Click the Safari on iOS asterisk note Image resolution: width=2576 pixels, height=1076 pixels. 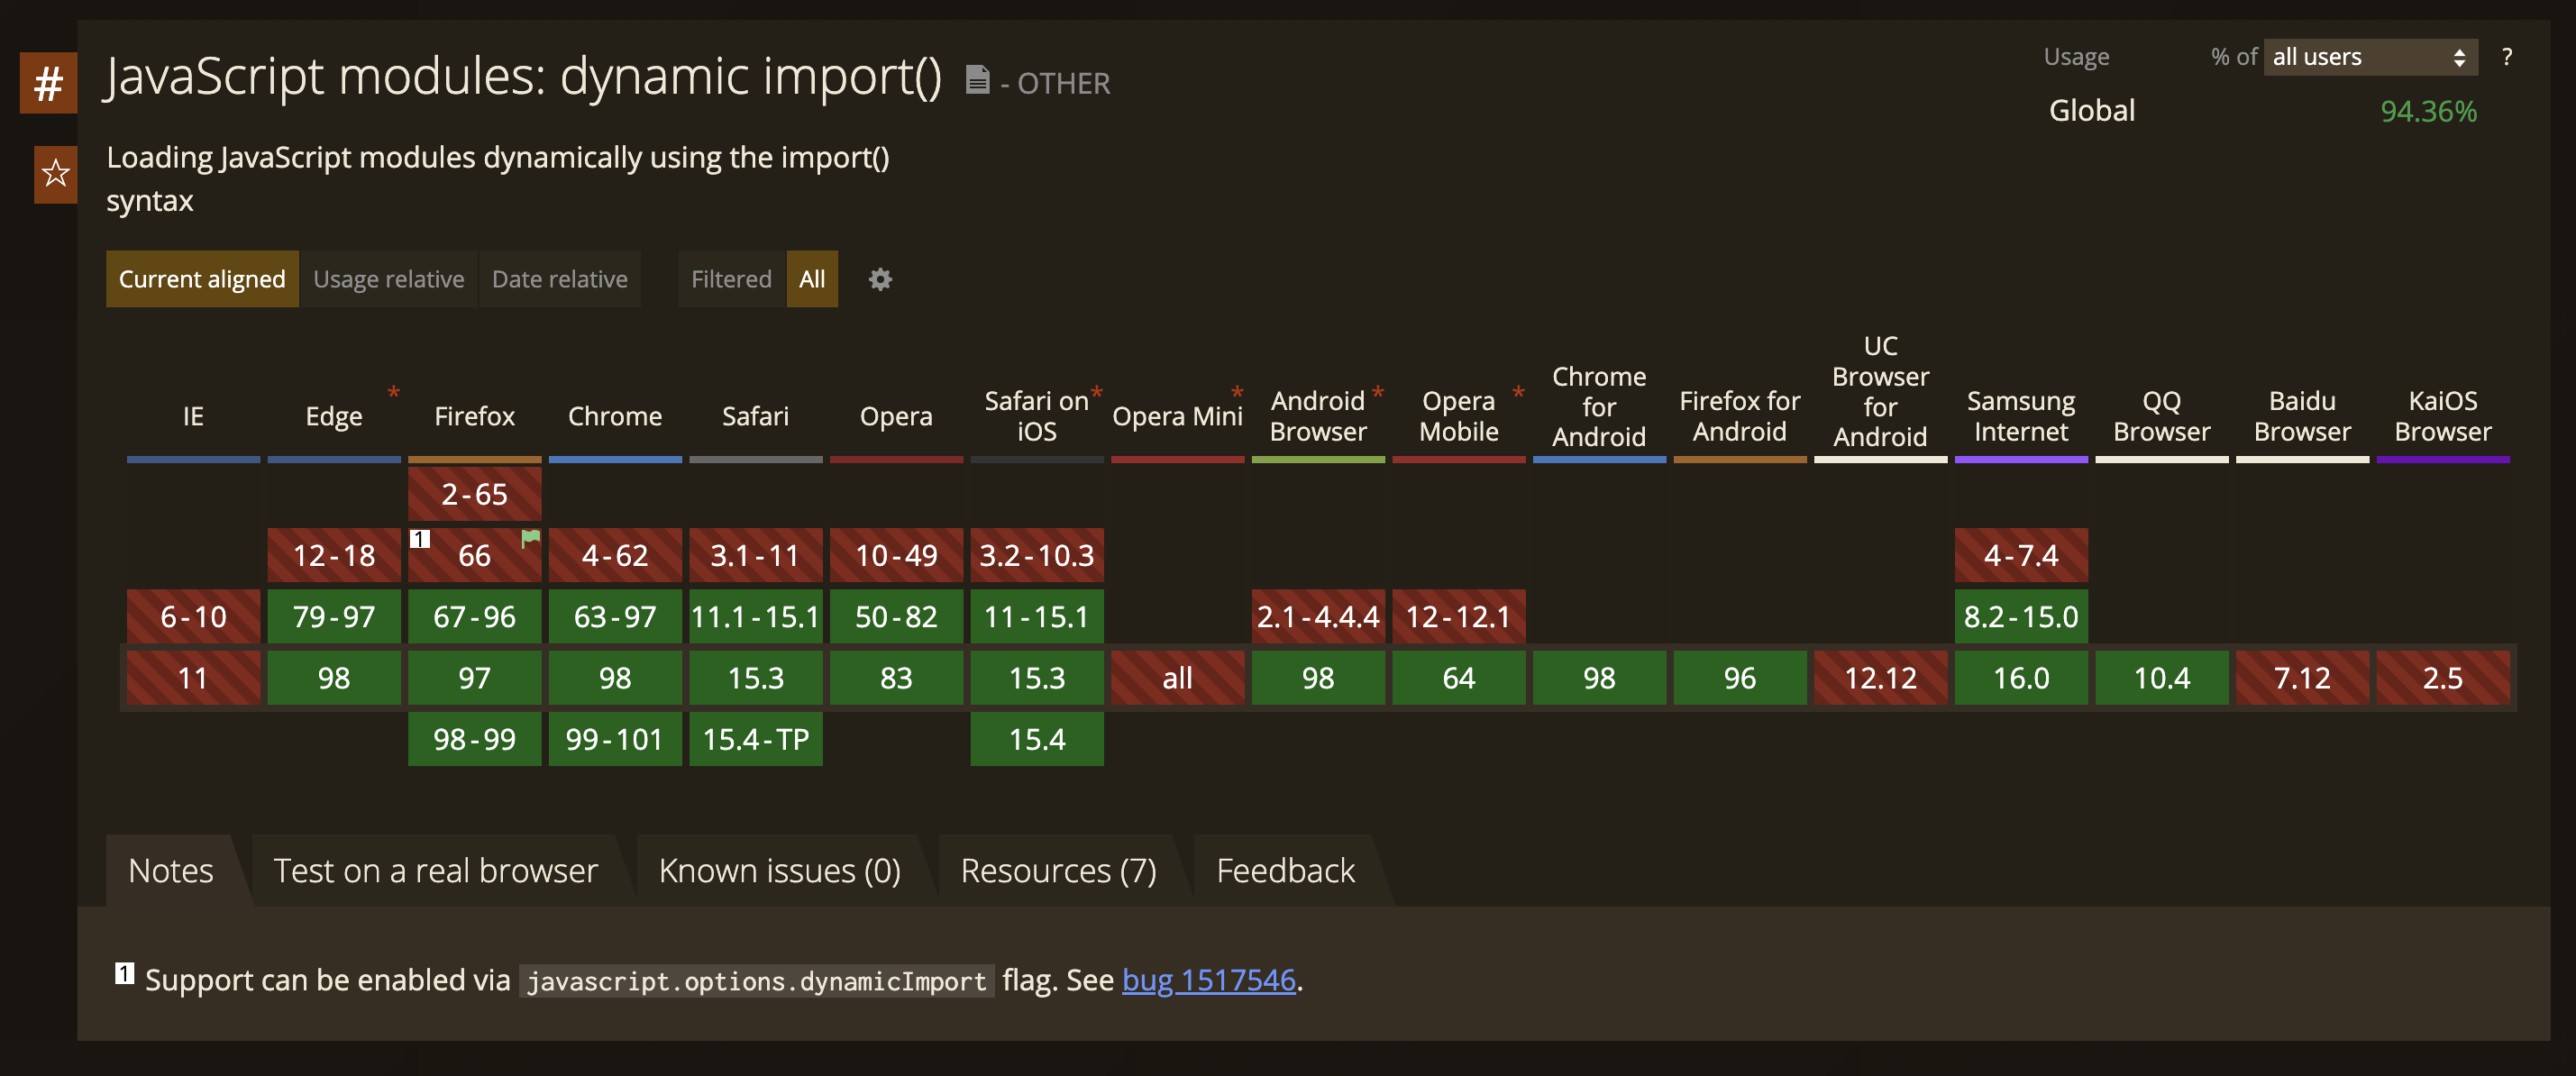[1096, 393]
